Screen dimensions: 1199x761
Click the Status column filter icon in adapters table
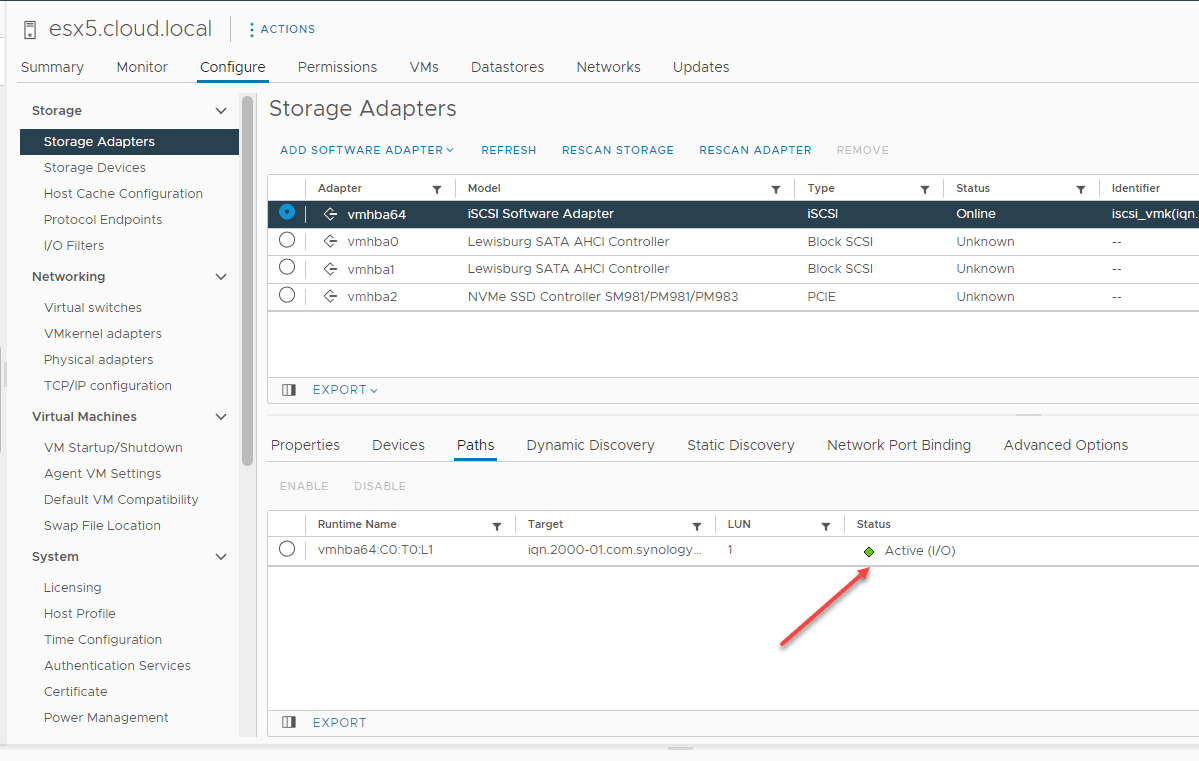(1081, 189)
